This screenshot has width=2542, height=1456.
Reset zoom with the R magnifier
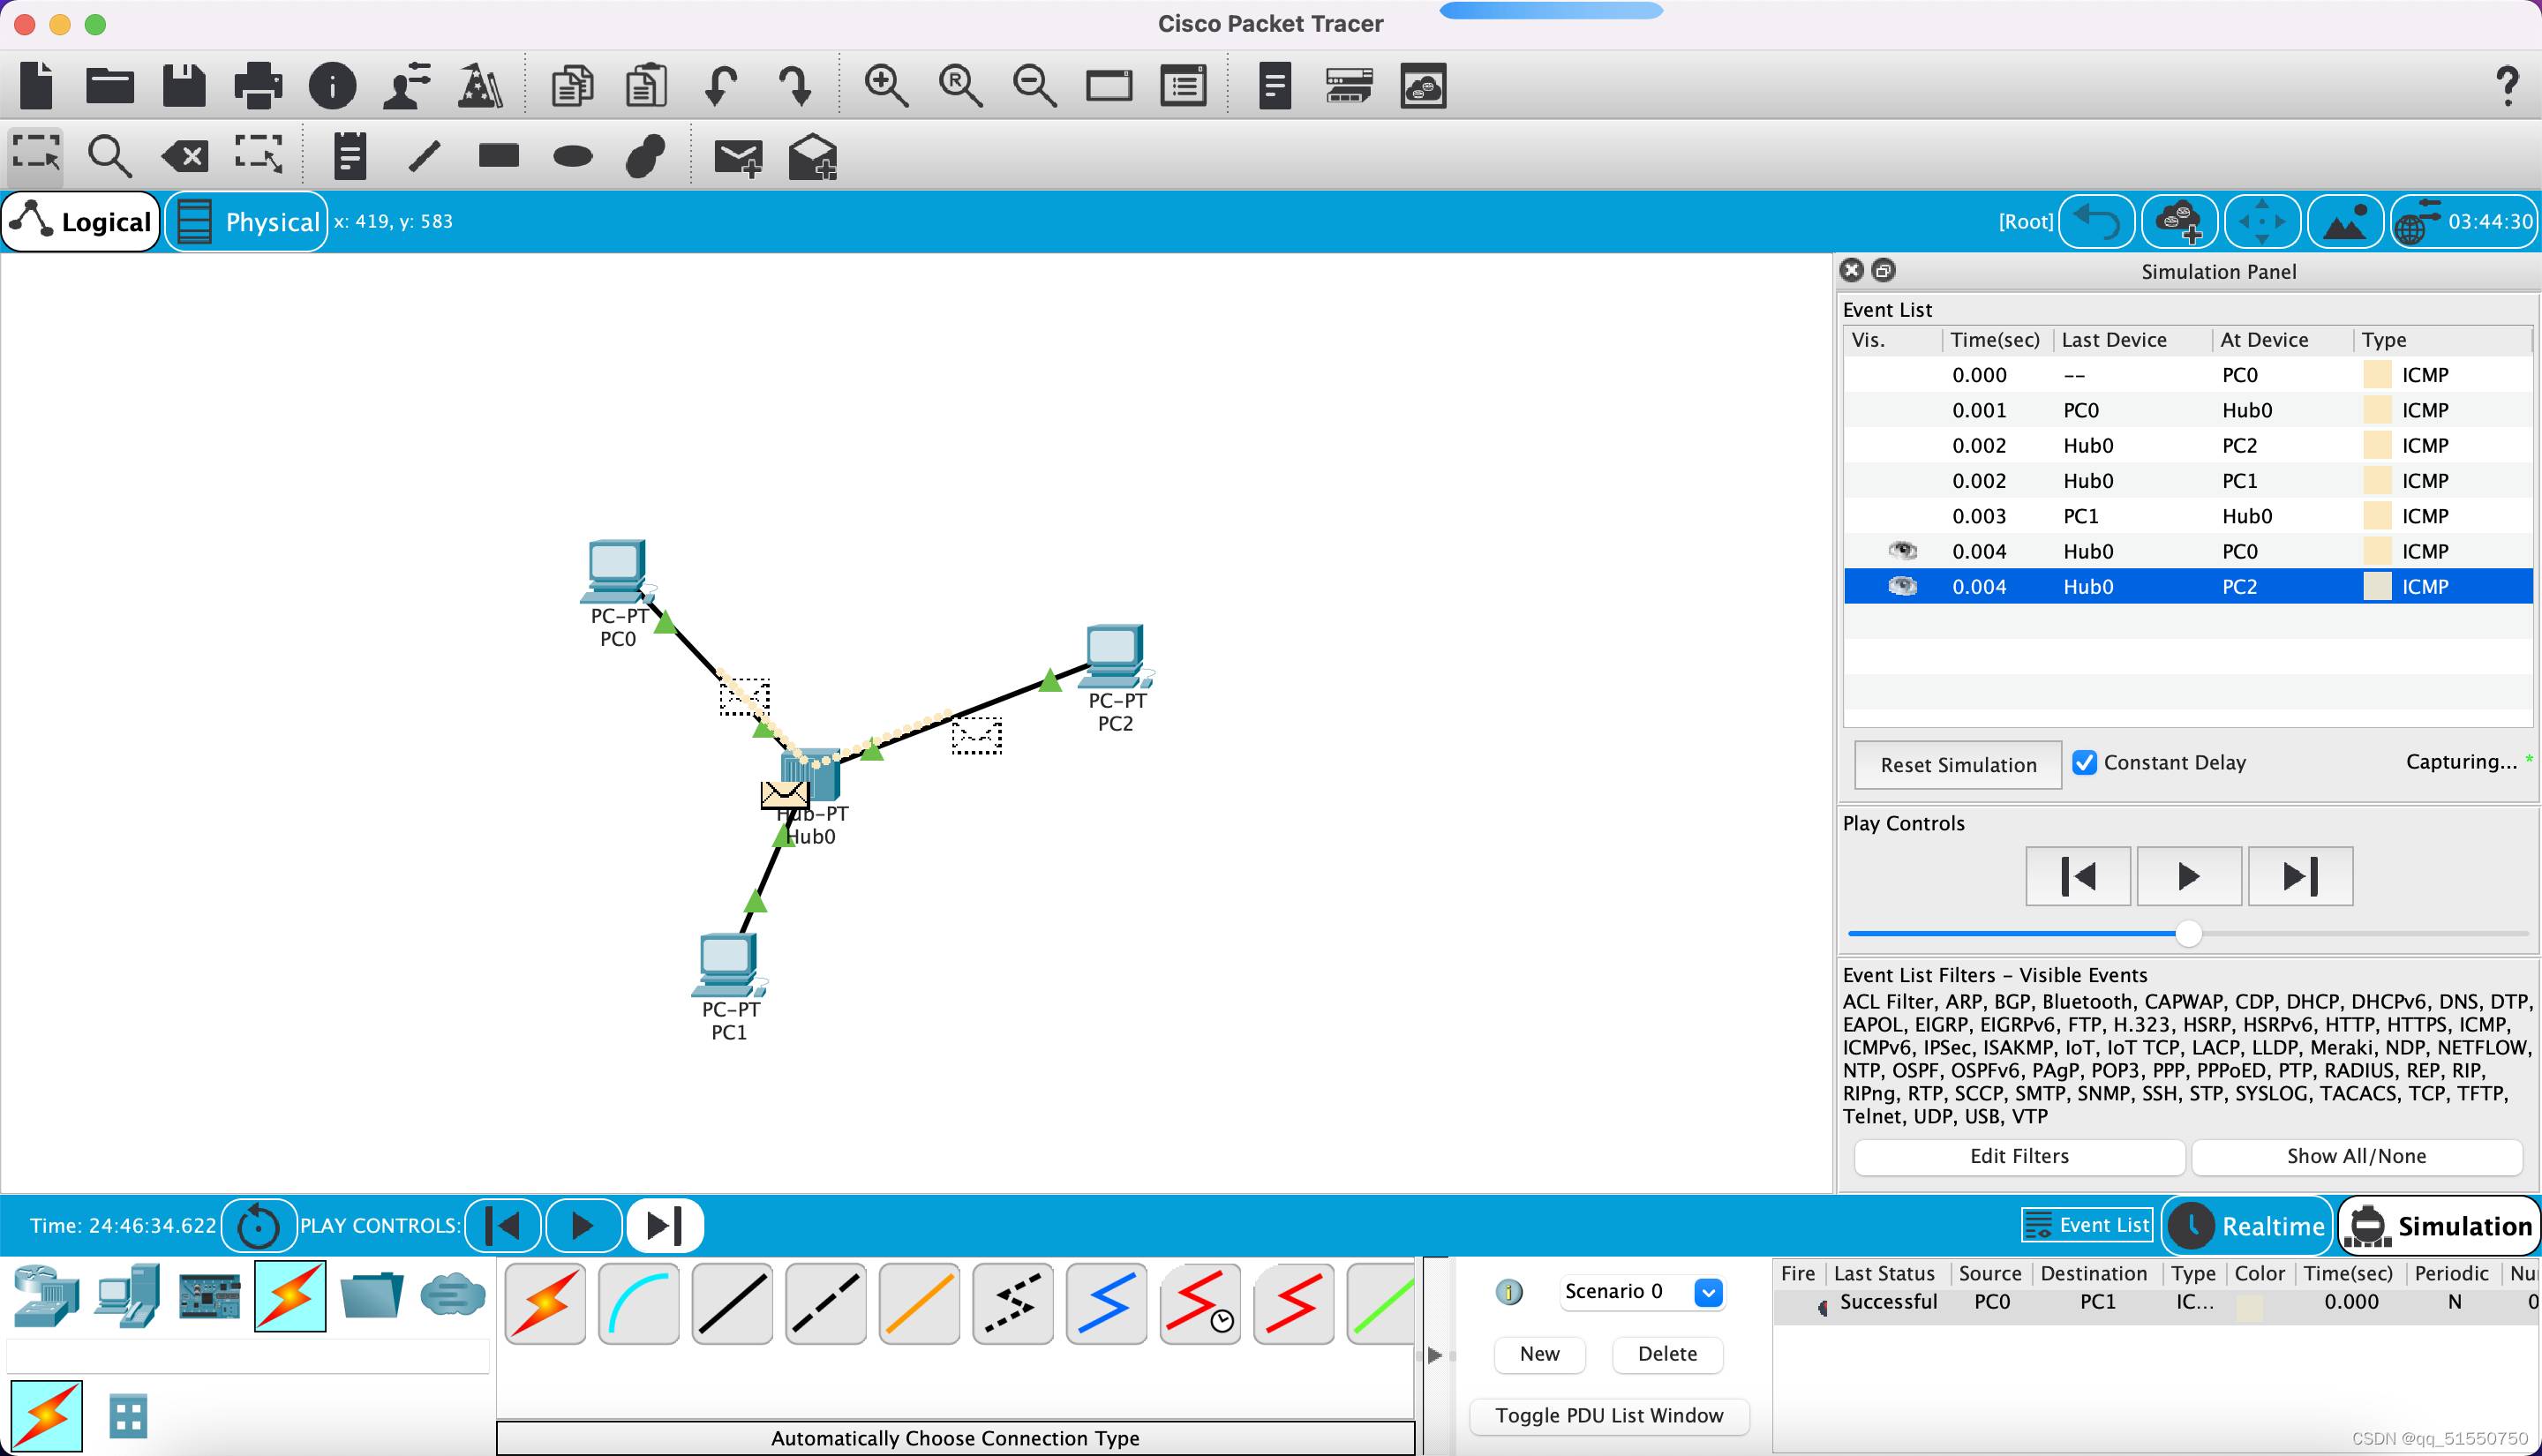pos(960,85)
